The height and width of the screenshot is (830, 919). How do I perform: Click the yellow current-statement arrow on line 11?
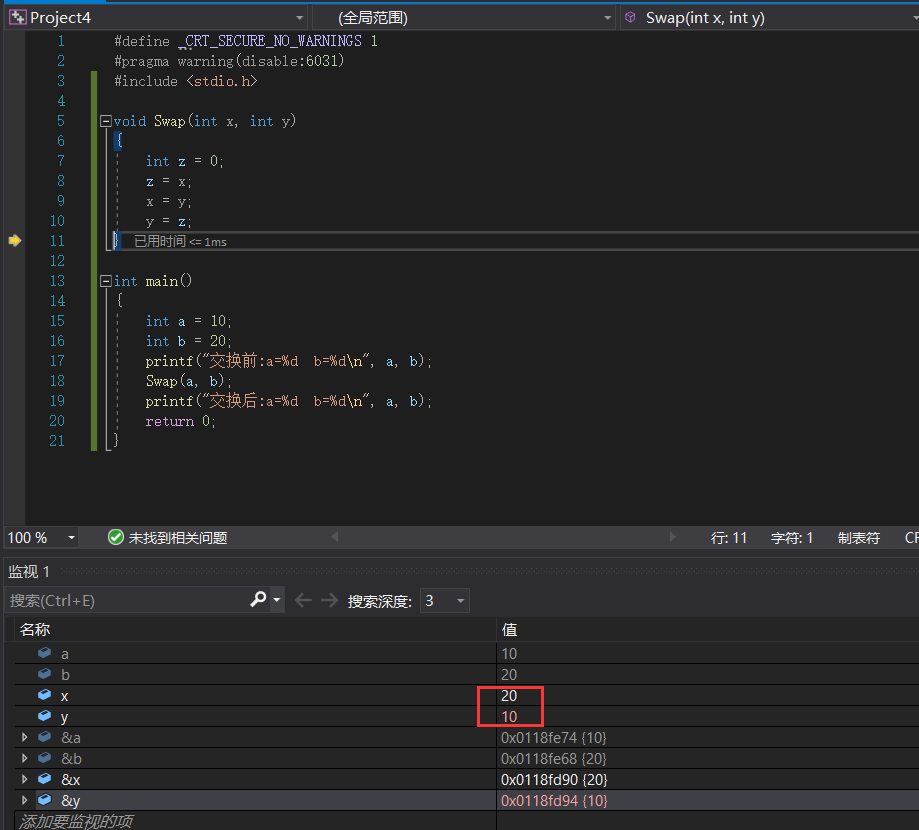(x=15, y=240)
